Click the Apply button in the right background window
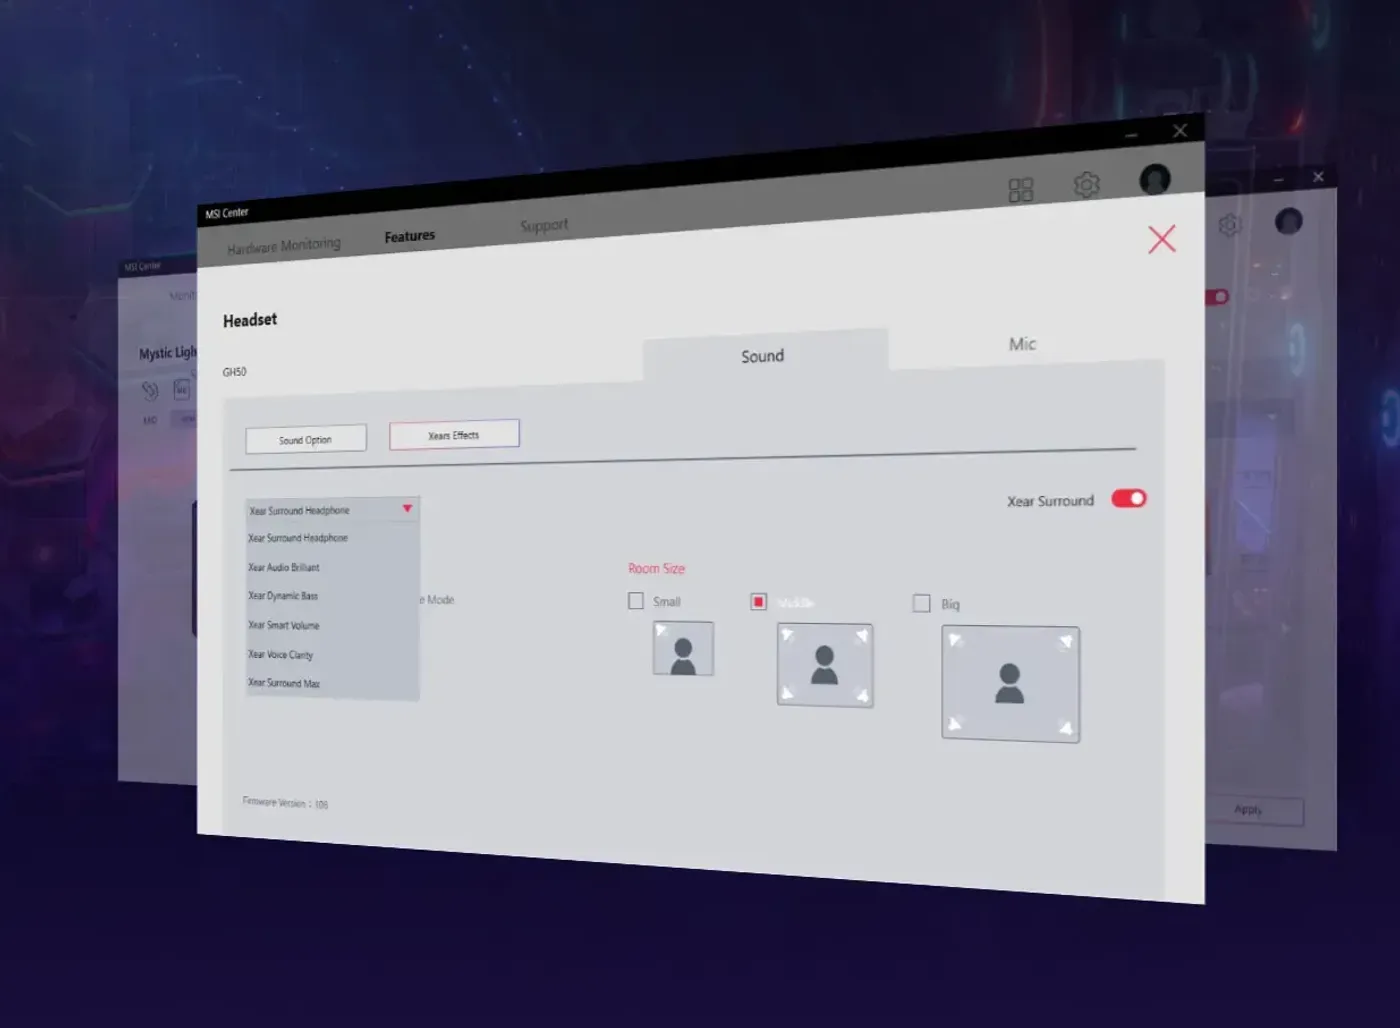Viewport: 1400px width, 1028px height. [1255, 810]
